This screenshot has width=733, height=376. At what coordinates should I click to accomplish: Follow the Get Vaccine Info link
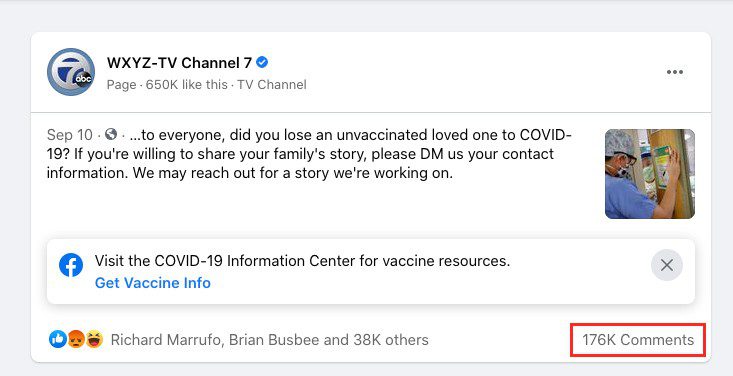click(152, 283)
